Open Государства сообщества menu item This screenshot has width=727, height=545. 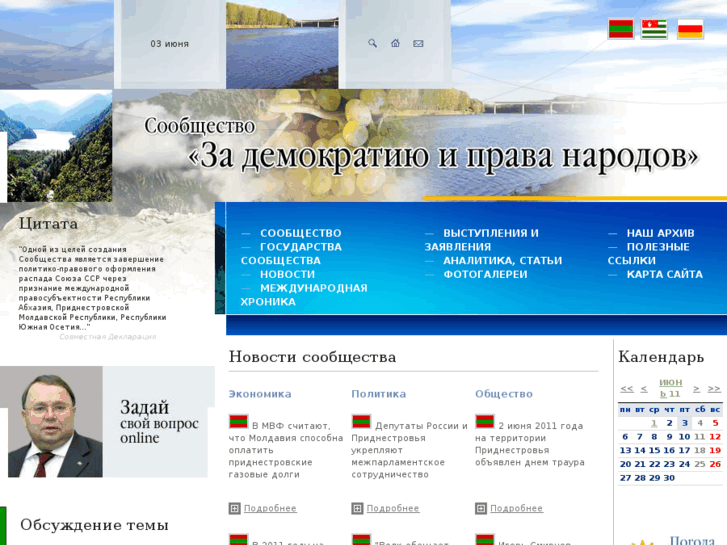coord(291,254)
